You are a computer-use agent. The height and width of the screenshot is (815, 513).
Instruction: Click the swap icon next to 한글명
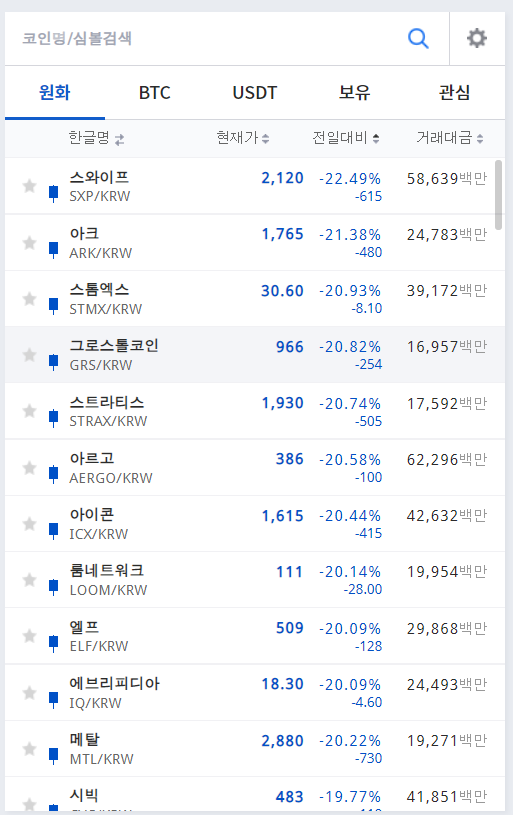pos(120,139)
